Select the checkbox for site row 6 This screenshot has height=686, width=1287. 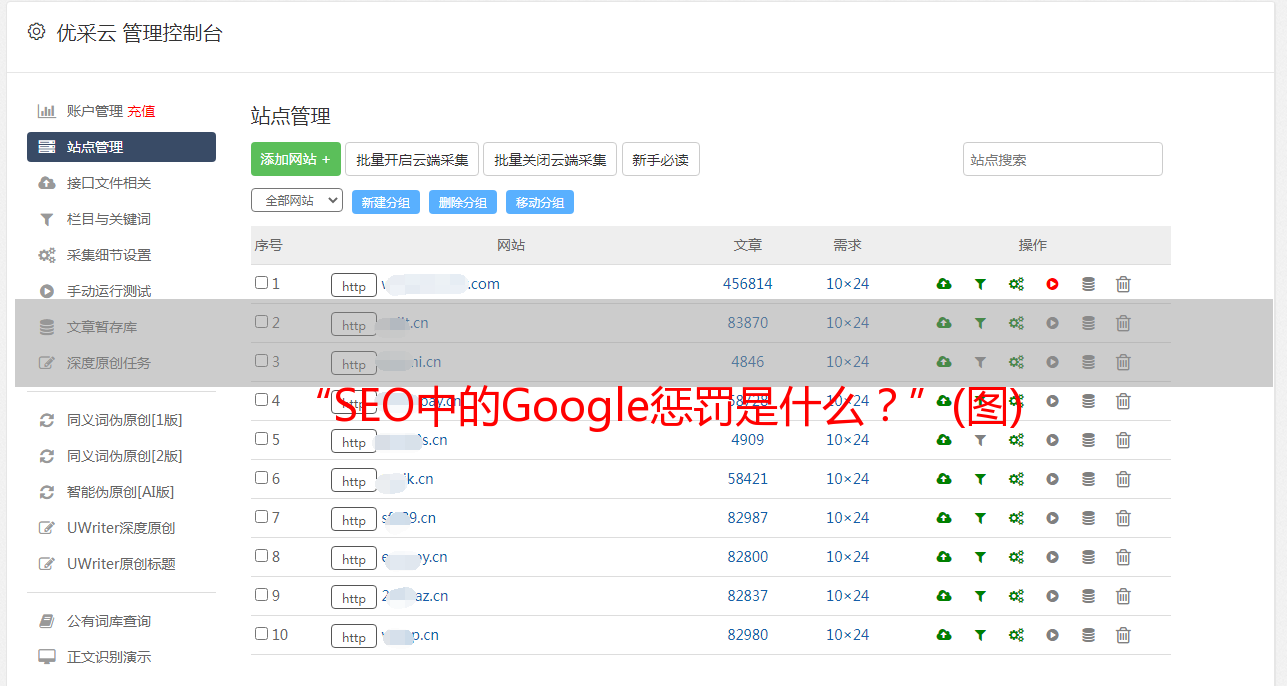click(x=261, y=478)
